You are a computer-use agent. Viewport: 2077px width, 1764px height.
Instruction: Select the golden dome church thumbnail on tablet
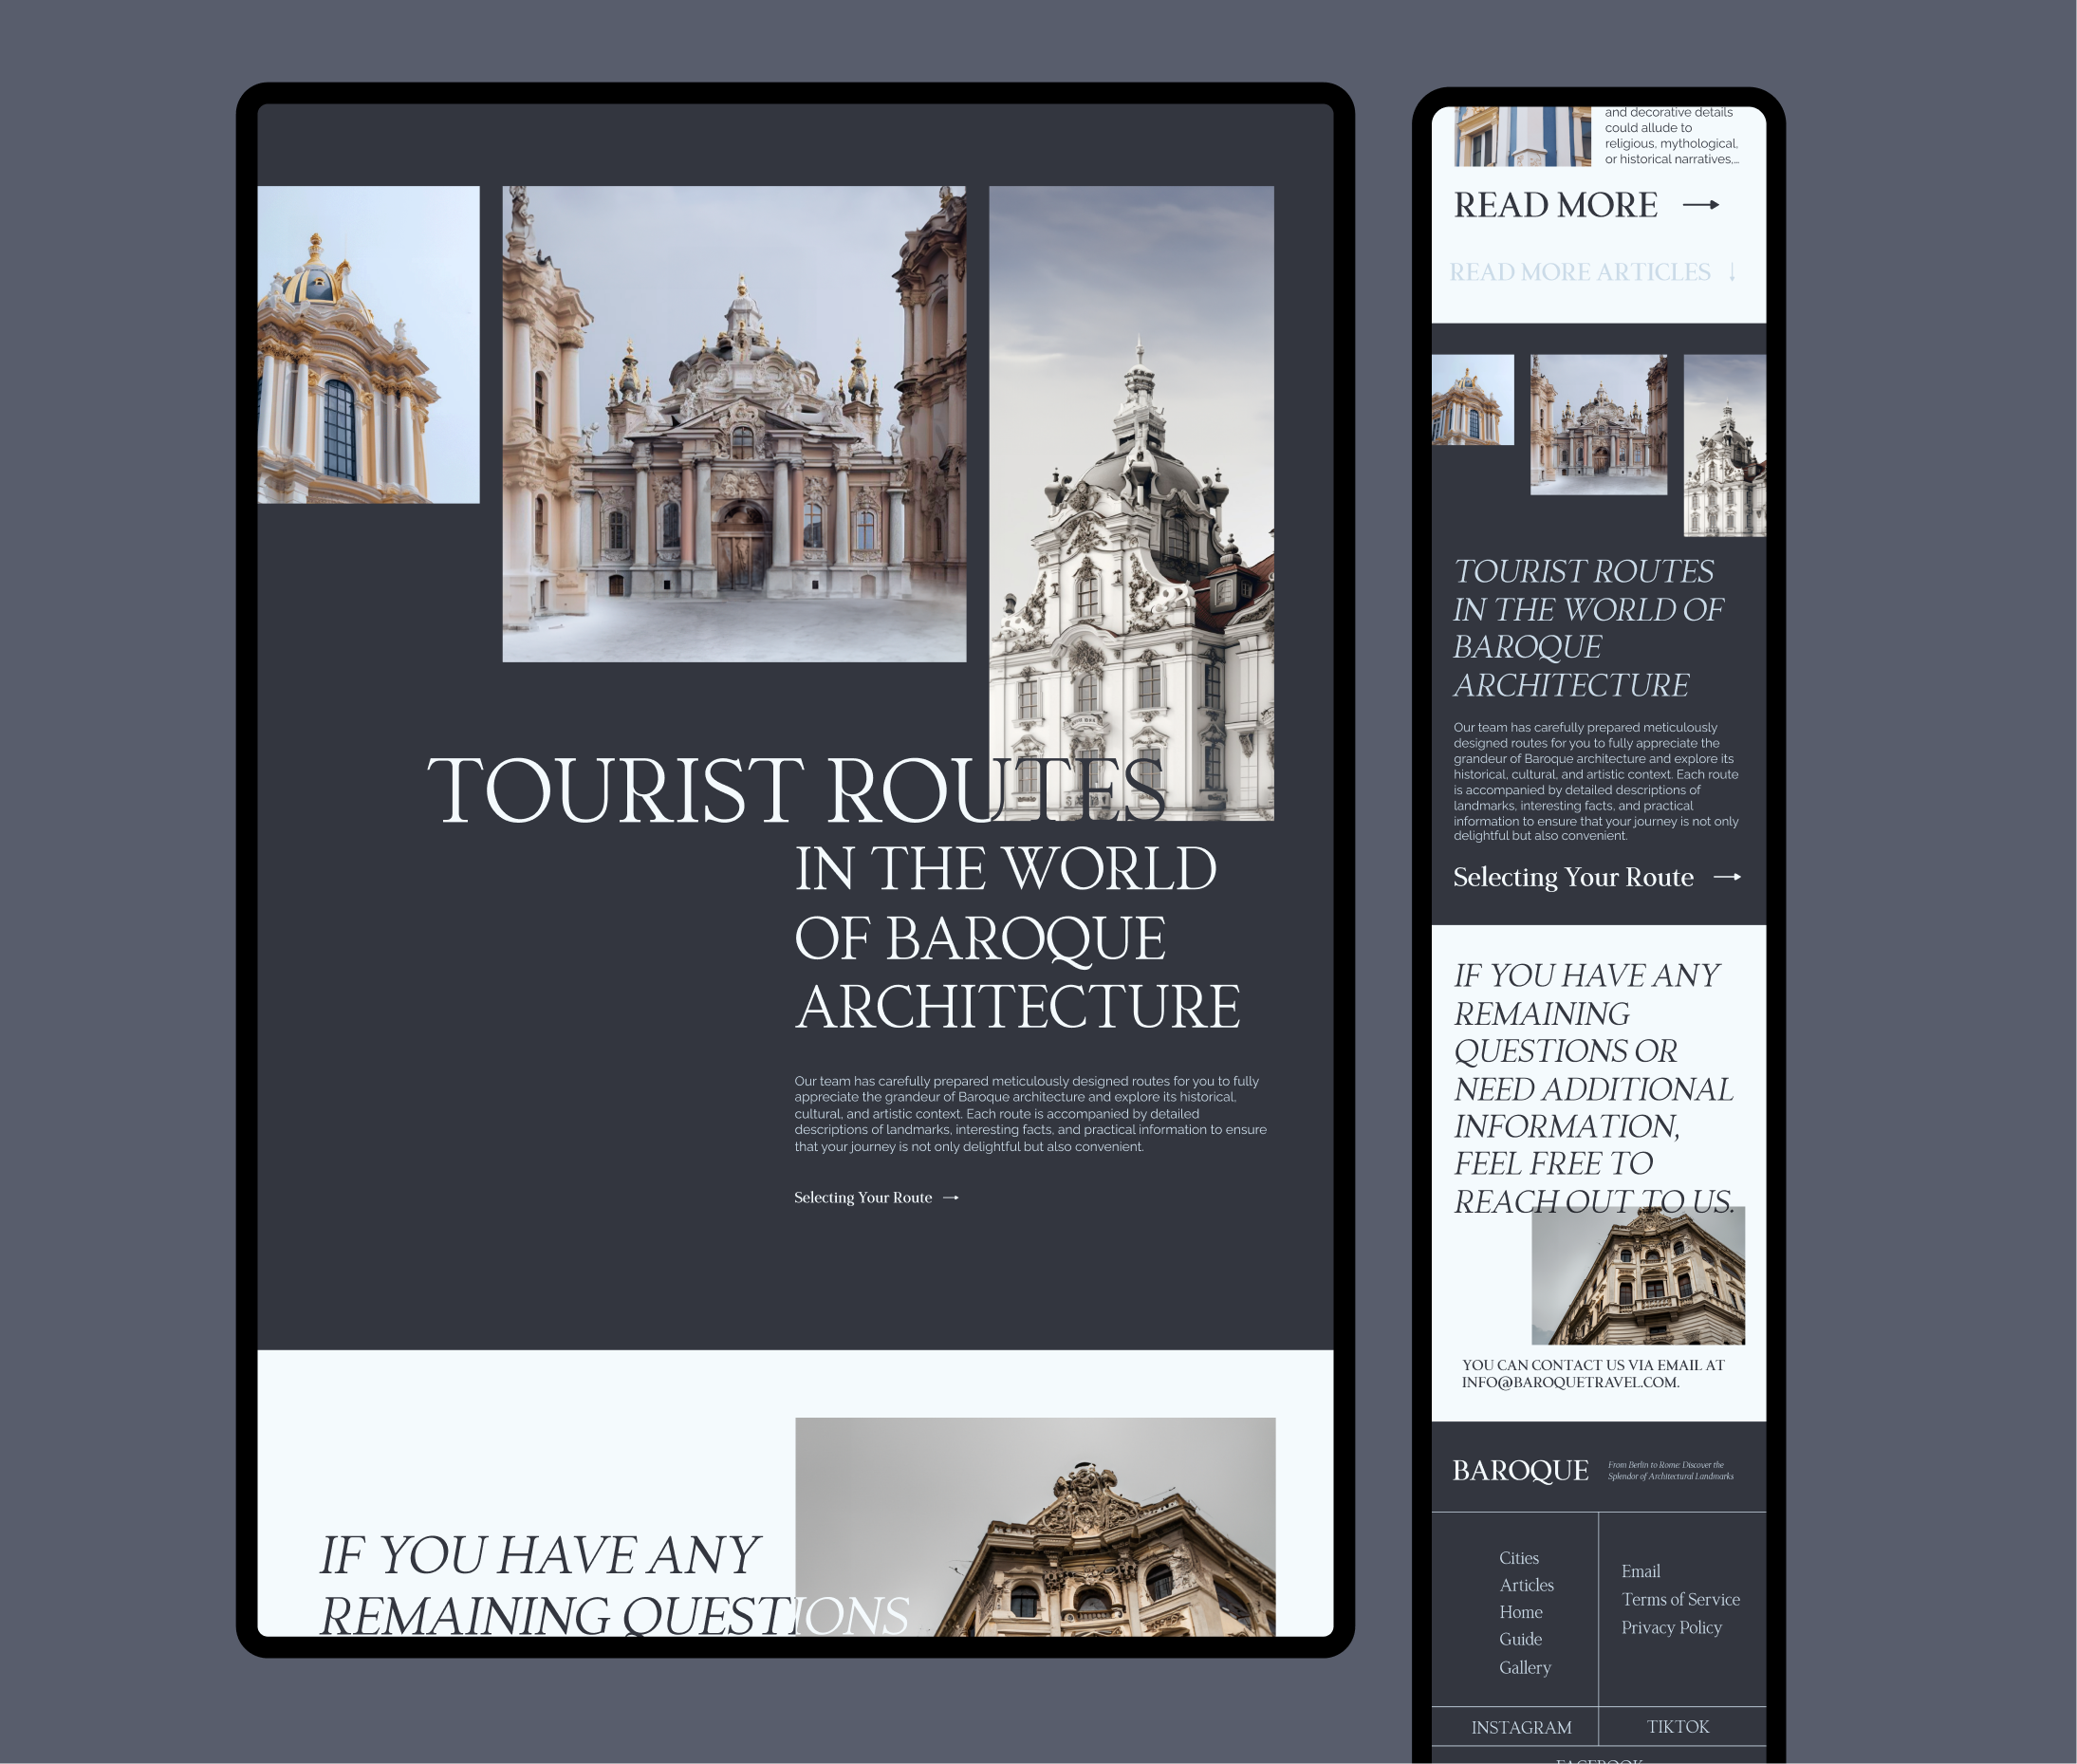[x=368, y=344]
